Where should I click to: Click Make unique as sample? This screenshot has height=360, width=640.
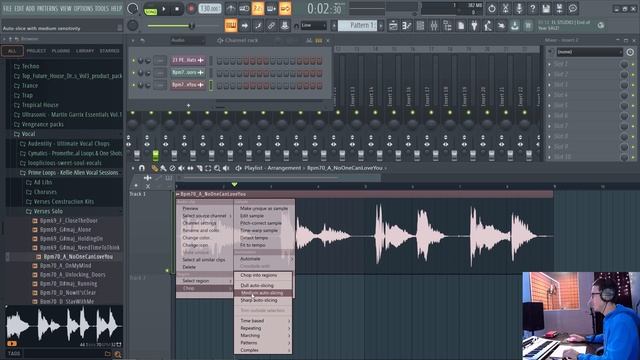[x=264, y=209]
